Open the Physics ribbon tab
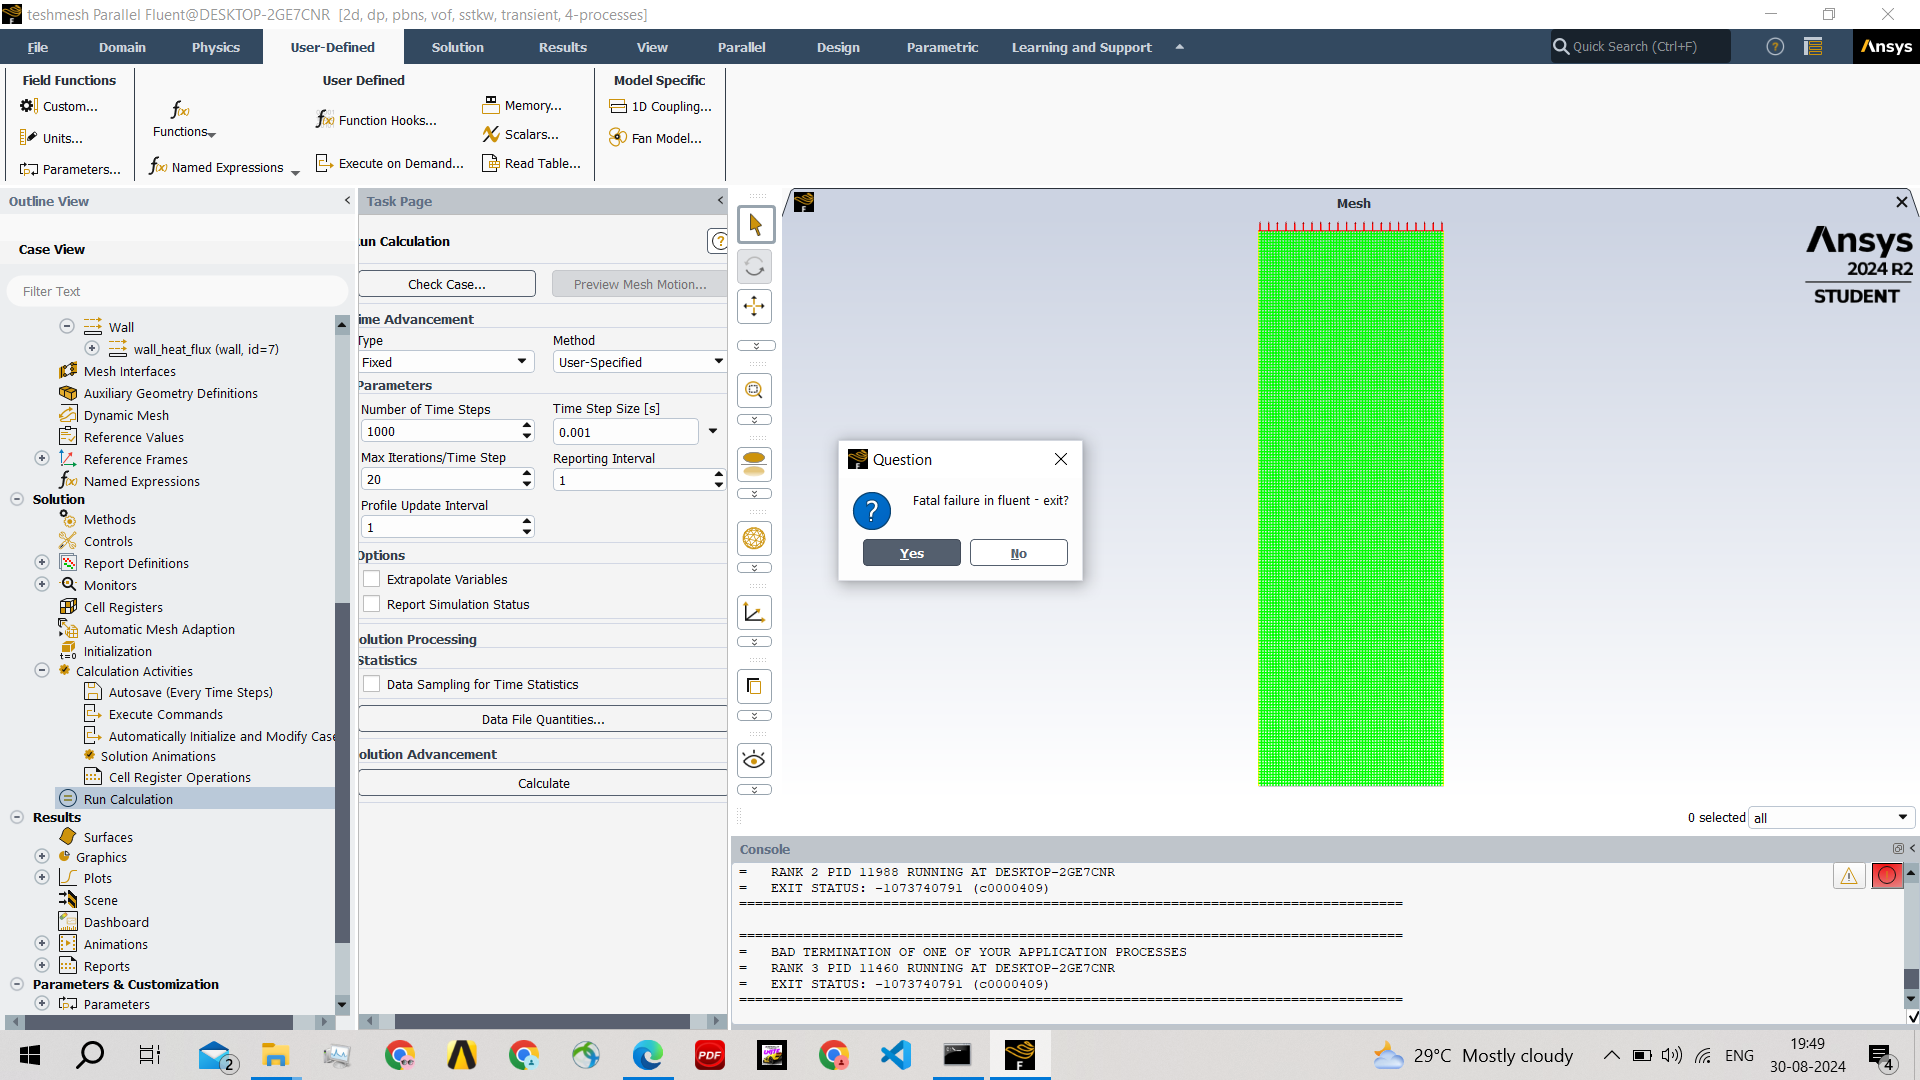The image size is (1920, 1080). click(x=215, y=47)
